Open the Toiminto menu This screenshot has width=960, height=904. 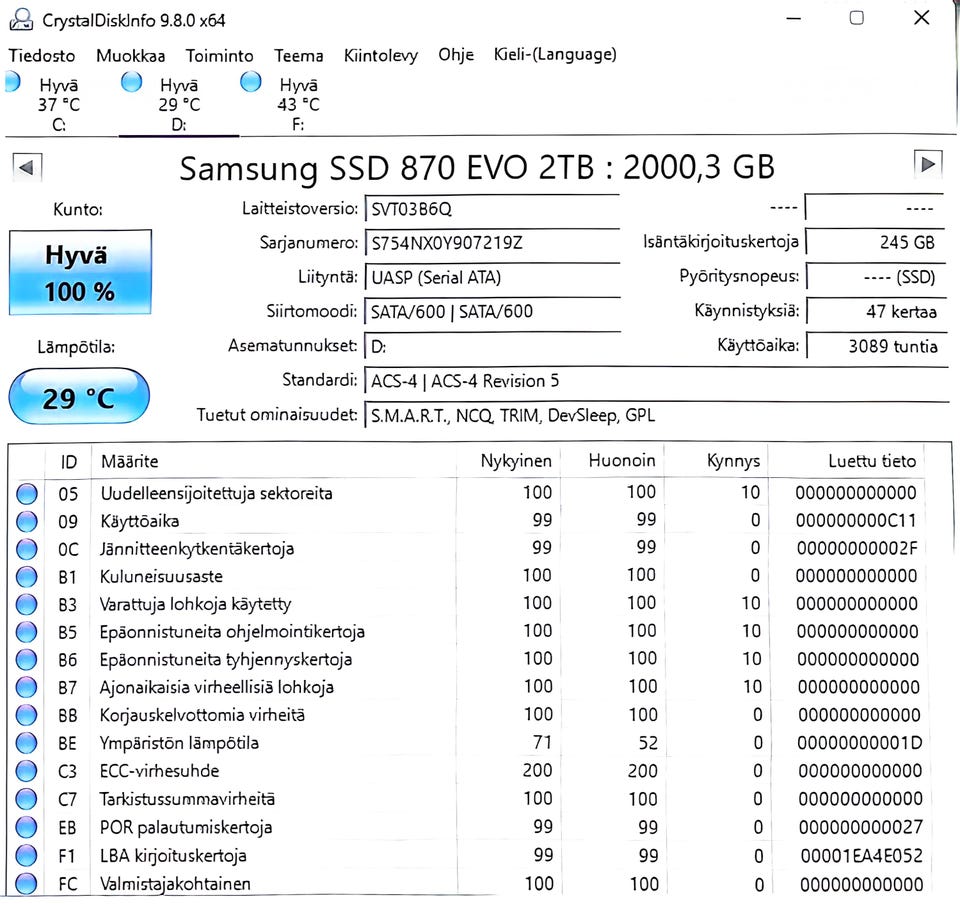[219, 56]
